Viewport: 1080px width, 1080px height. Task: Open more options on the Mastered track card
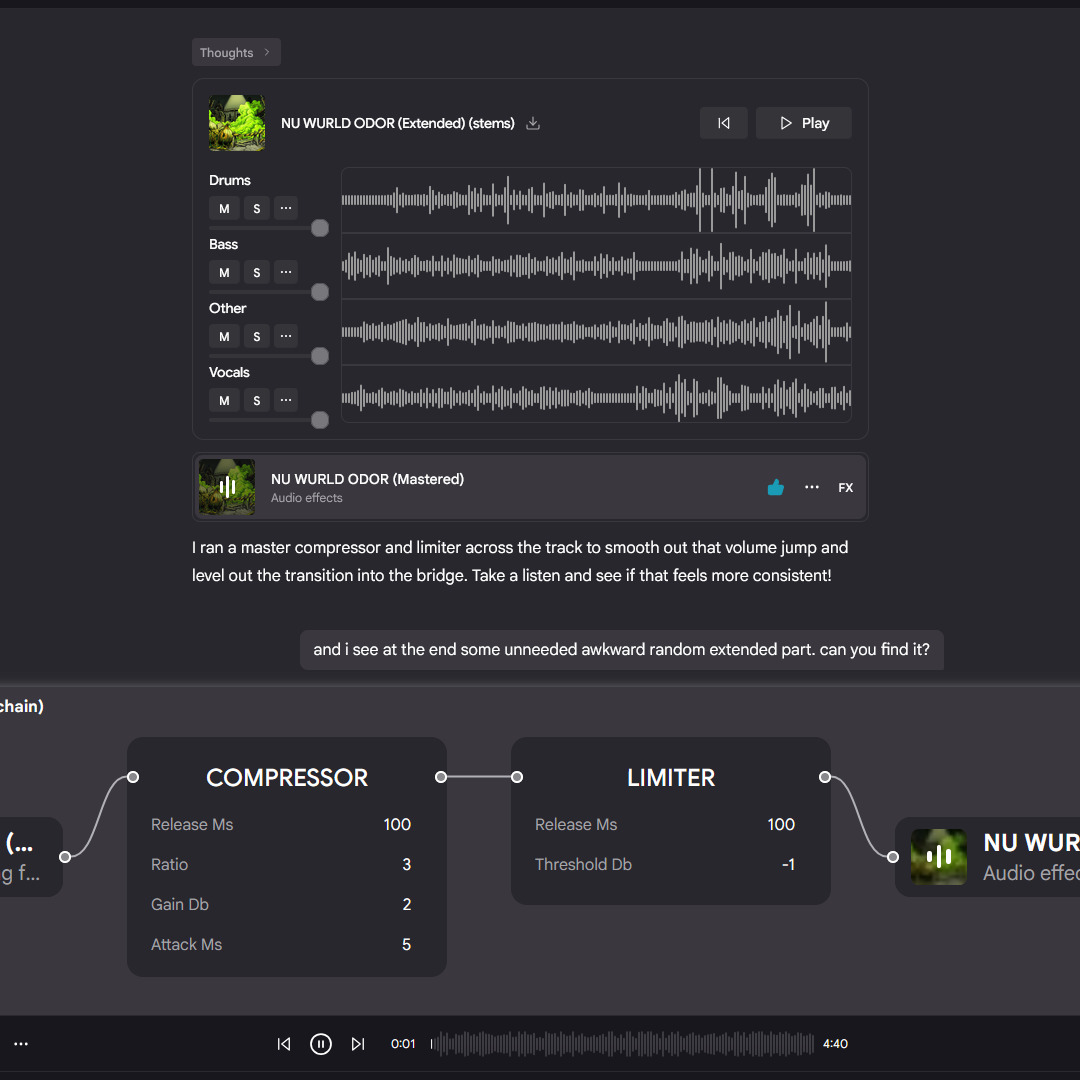[811, 487]
